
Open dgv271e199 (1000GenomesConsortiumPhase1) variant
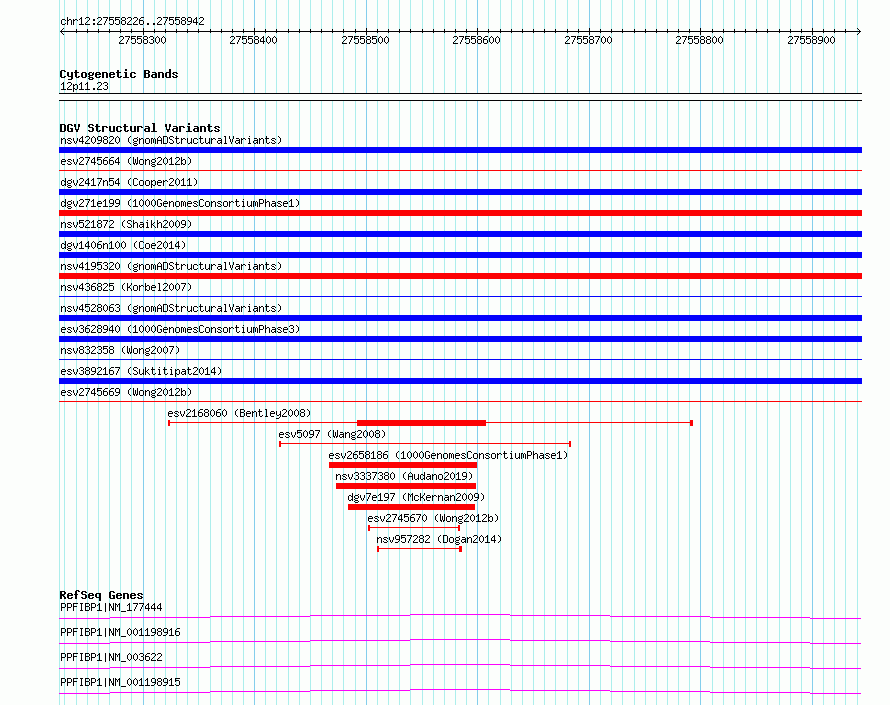[180, 203]
